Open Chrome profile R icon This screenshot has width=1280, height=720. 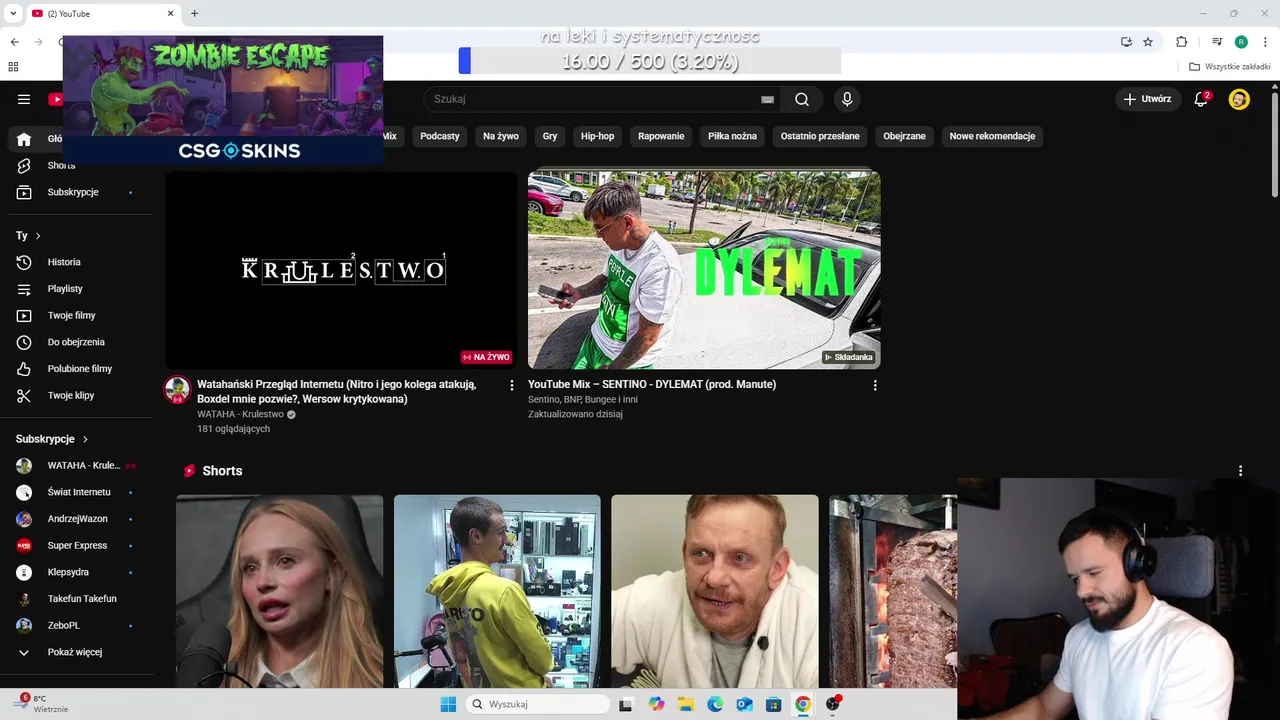click(x=1241, y=42)
